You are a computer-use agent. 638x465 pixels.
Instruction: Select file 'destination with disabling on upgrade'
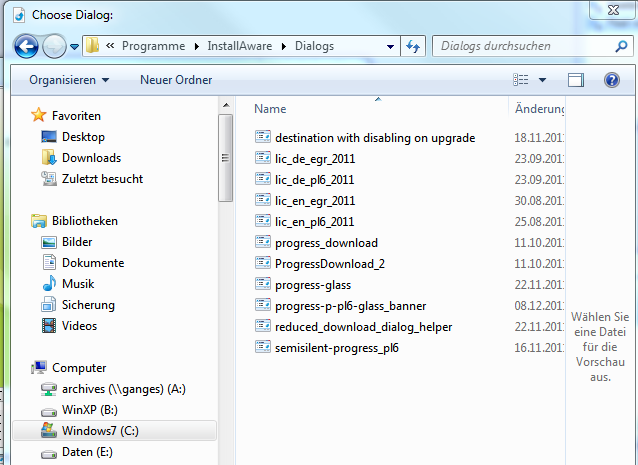pyautogui.click(x=375, y=138)
